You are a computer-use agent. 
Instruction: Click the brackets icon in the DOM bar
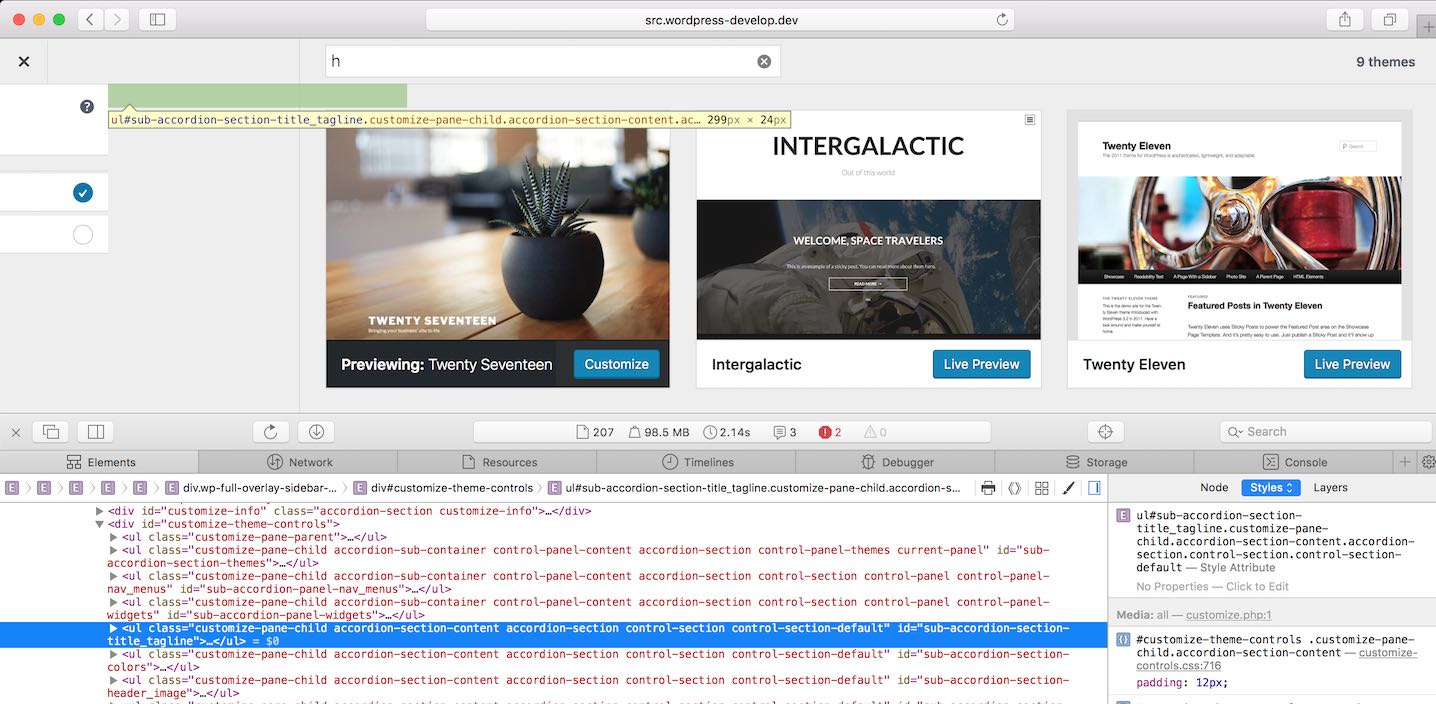click(x=1014, y=488)
